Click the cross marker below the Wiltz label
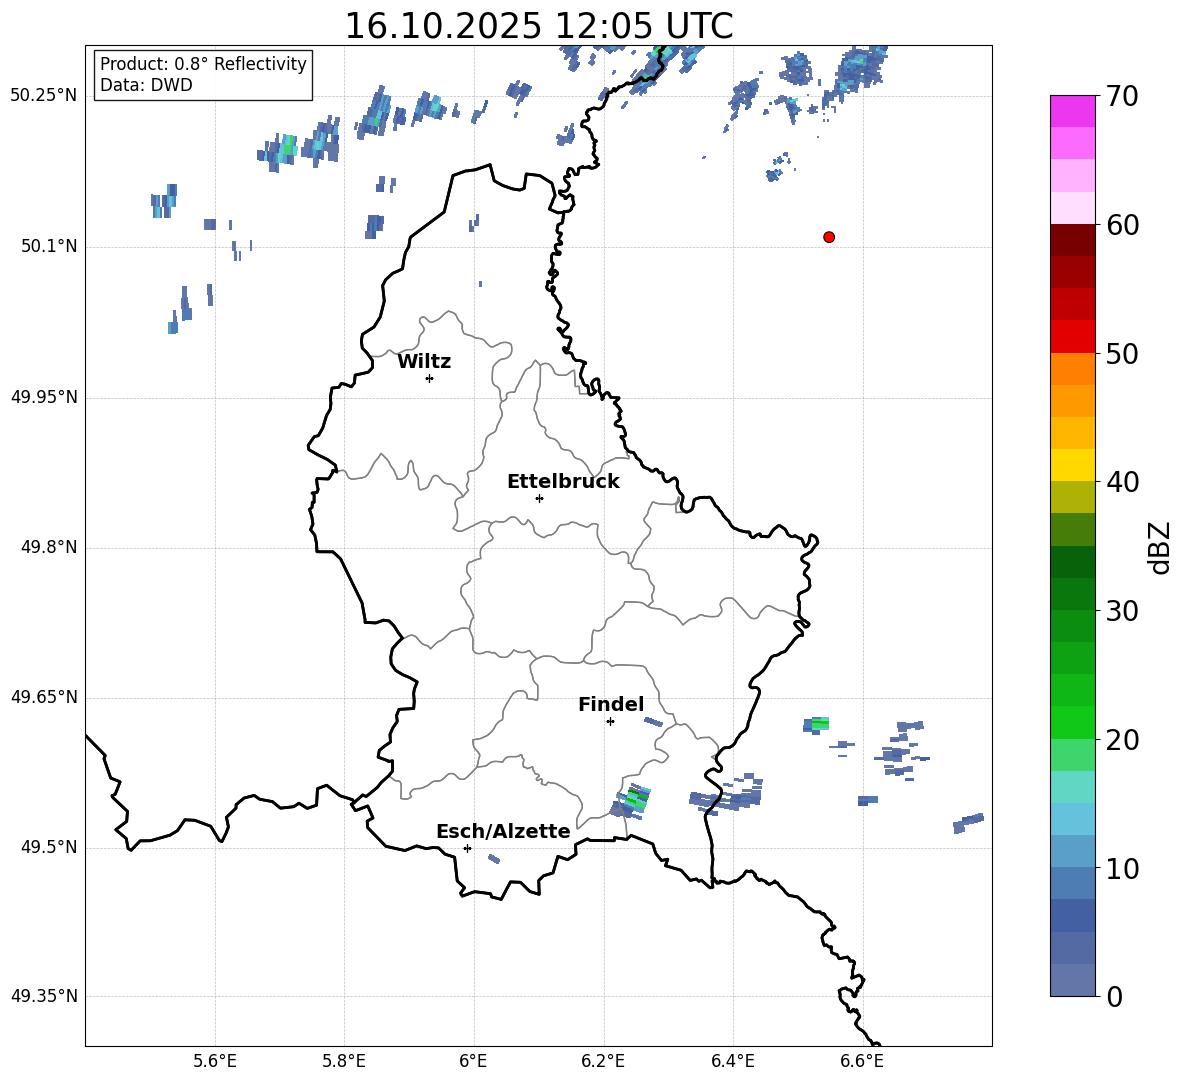Screen dimensions: 1184x1081 coord(429,378)
